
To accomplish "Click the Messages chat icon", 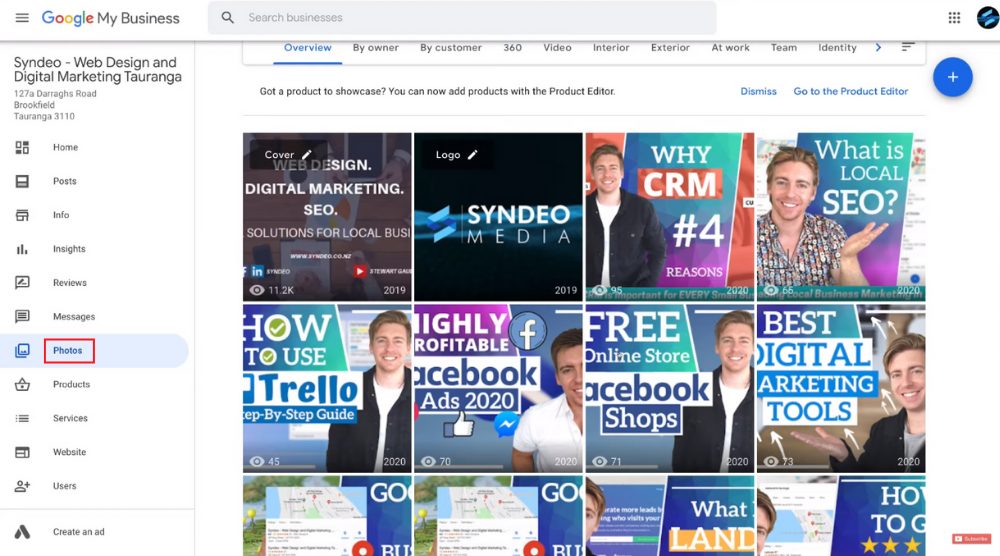I will (22, 316).
